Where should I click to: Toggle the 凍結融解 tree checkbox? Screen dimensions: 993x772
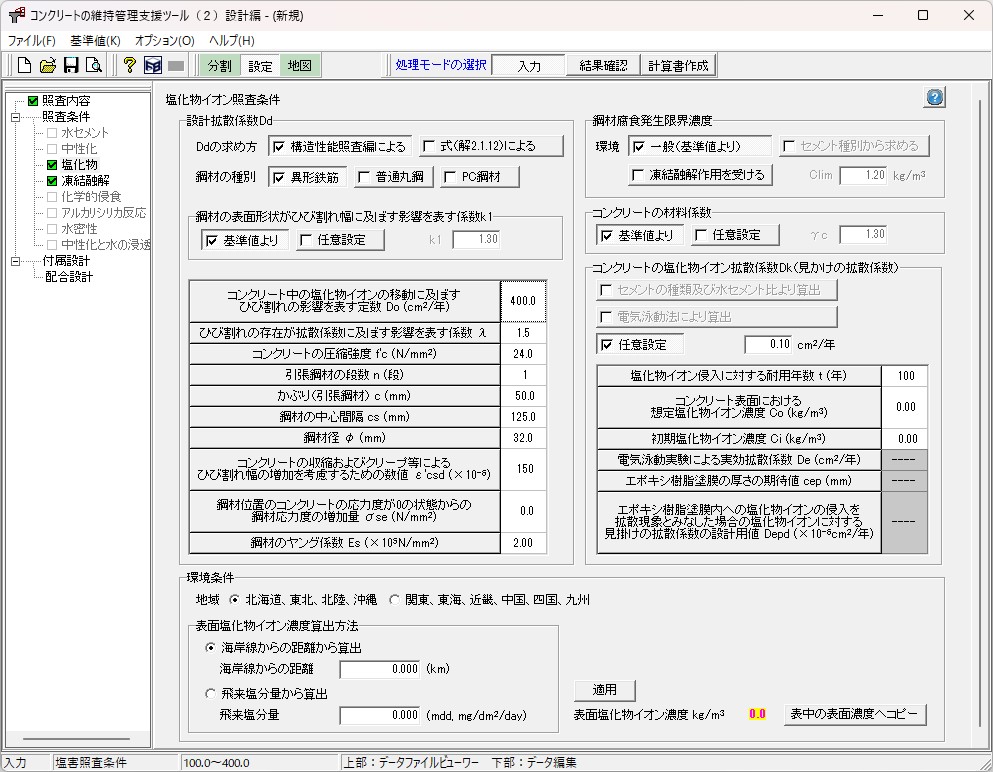(x=52, y=180)
